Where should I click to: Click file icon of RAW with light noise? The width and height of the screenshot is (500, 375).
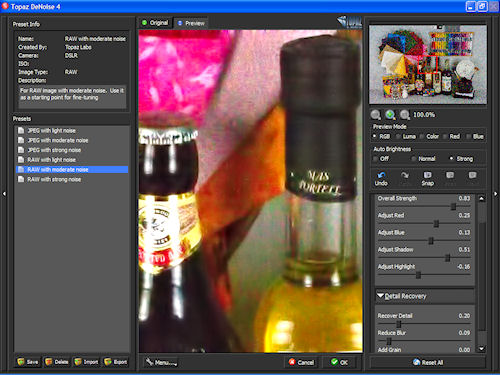click(x=21, y=160)
